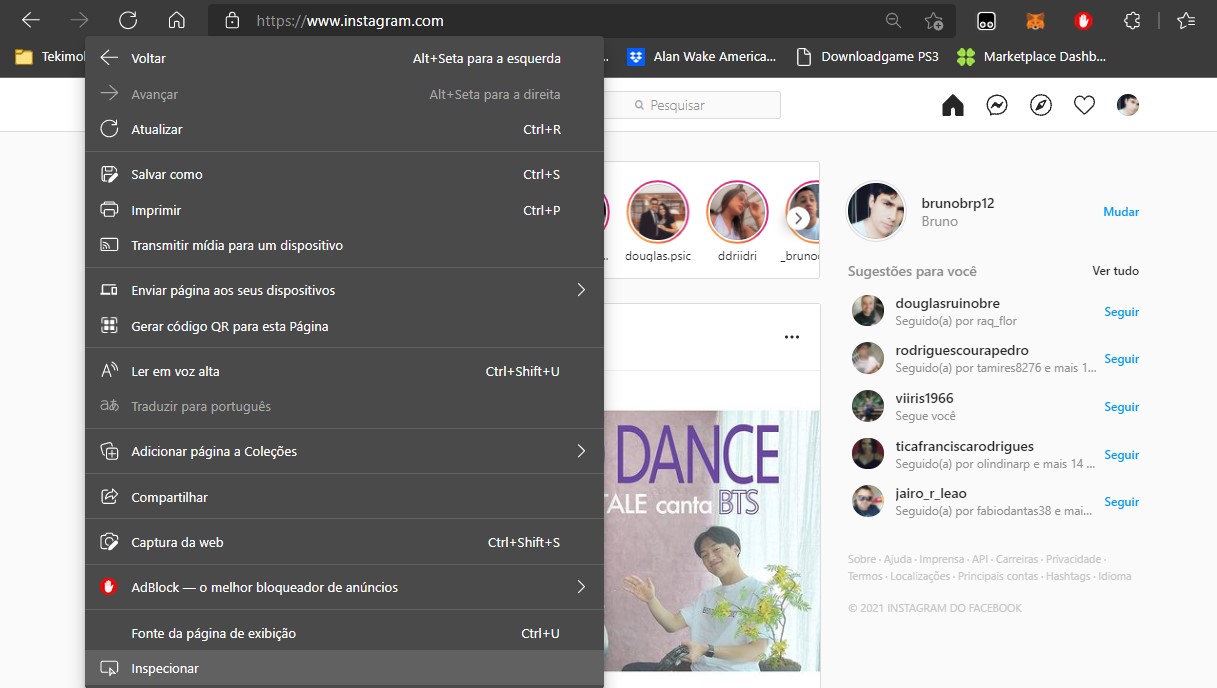Open douglas.psic story thumbnail

click(x=658, y=212)
